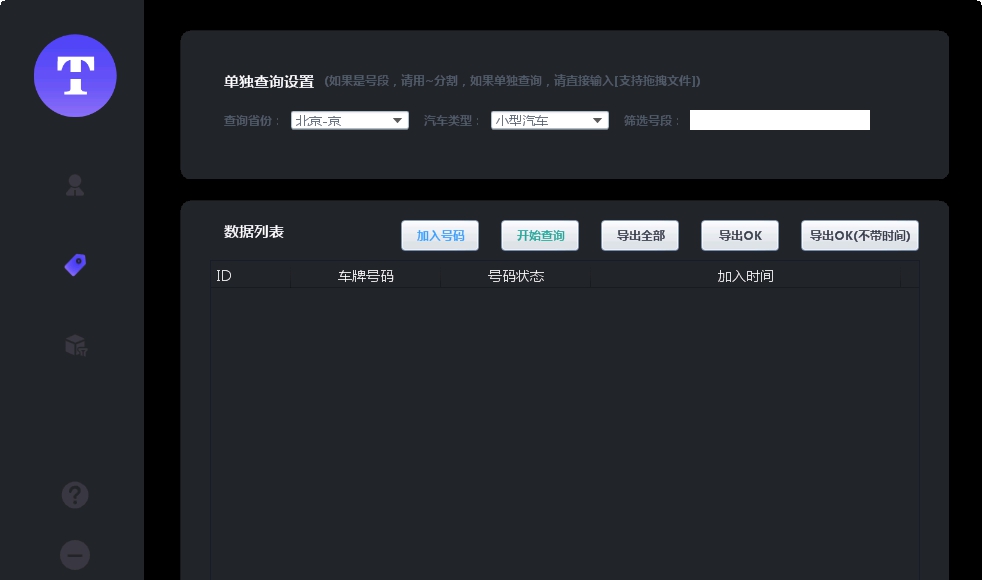Click the 号码状态 column header
Image resolution: width=983 pixels, height=580 pixels.
(x=516, y=276)
